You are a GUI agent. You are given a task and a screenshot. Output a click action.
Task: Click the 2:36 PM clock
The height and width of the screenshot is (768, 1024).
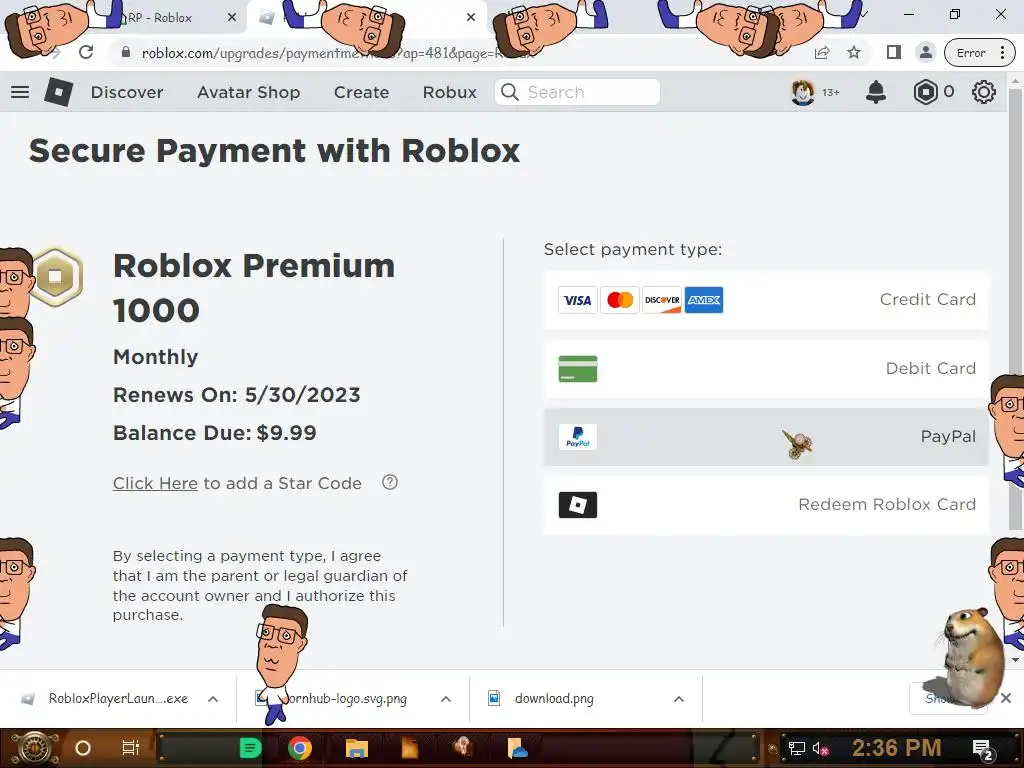[x=896, y=748]
